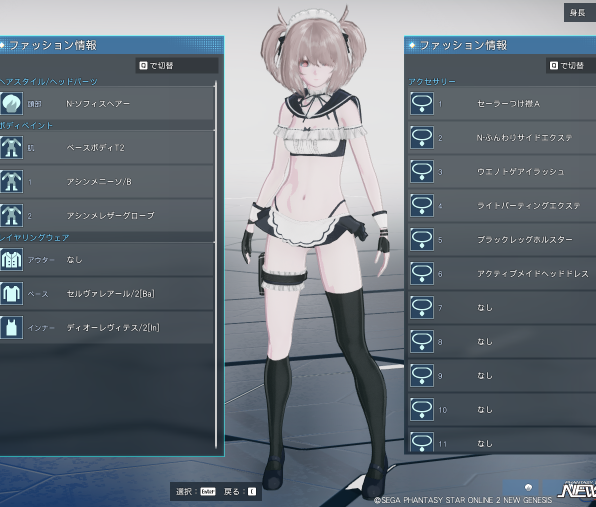Select the ベースボディT2 row

coord(107,147)
